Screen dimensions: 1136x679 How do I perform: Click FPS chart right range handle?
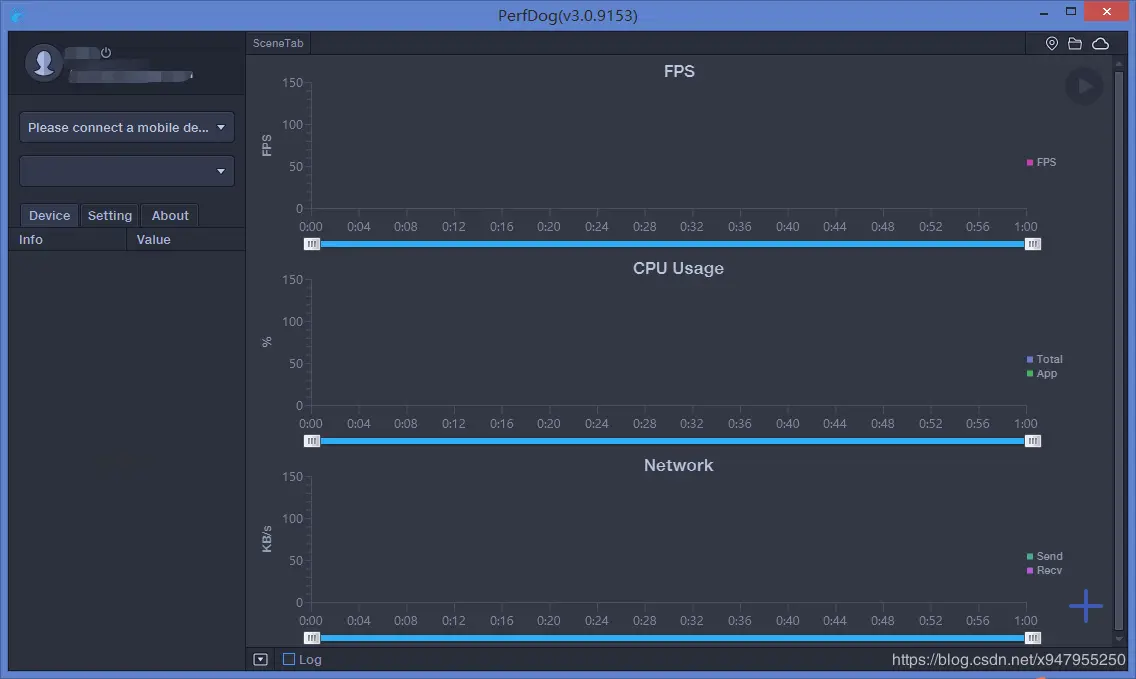coord(1033,244)
